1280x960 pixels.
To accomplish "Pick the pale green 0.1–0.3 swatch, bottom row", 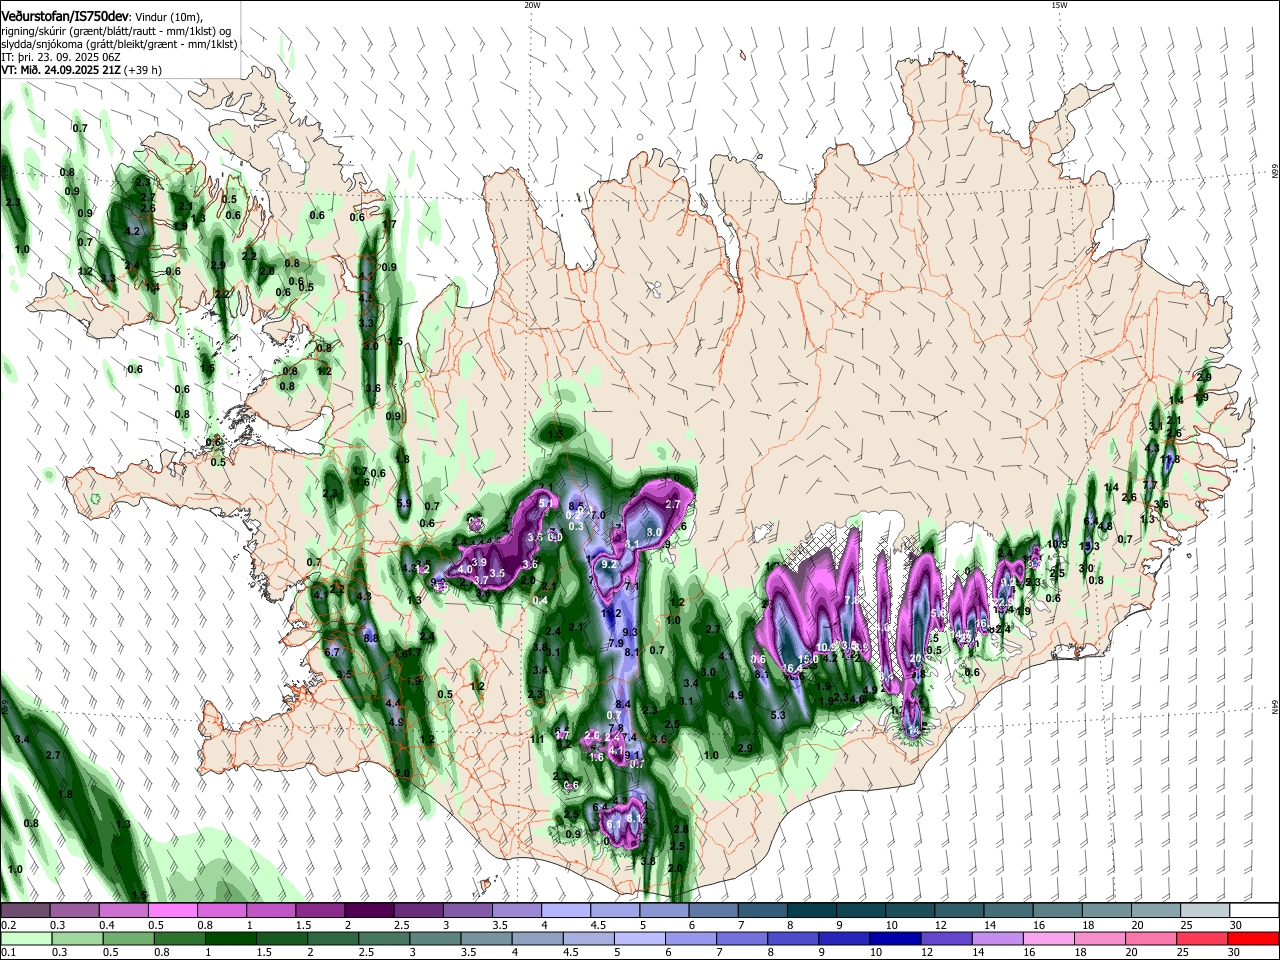I will tap(25, 939).
